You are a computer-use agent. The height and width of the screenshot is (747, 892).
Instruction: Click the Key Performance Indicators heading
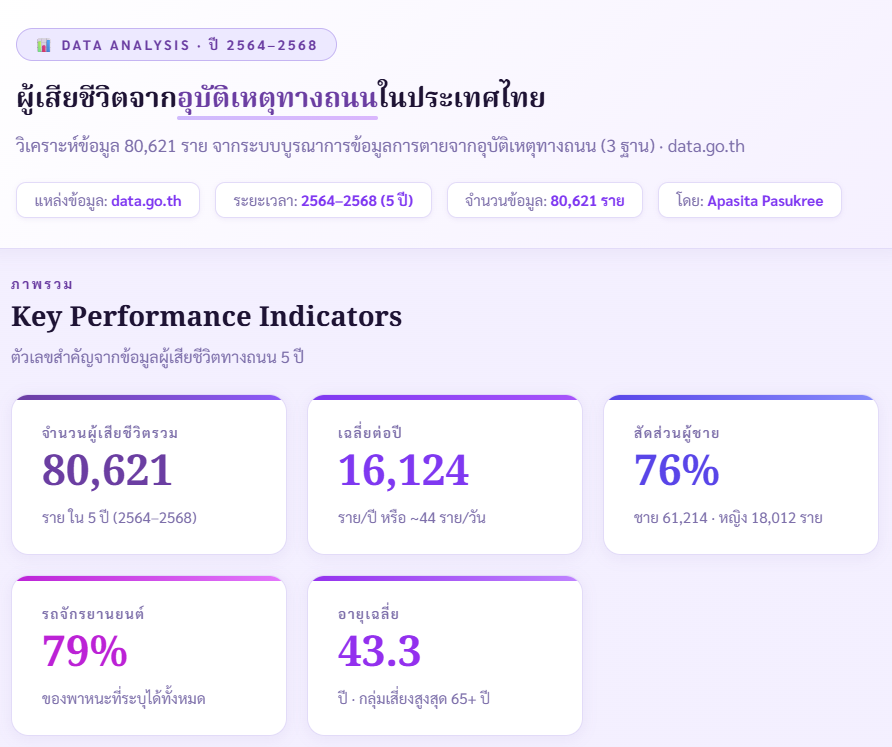coord(207,317)
